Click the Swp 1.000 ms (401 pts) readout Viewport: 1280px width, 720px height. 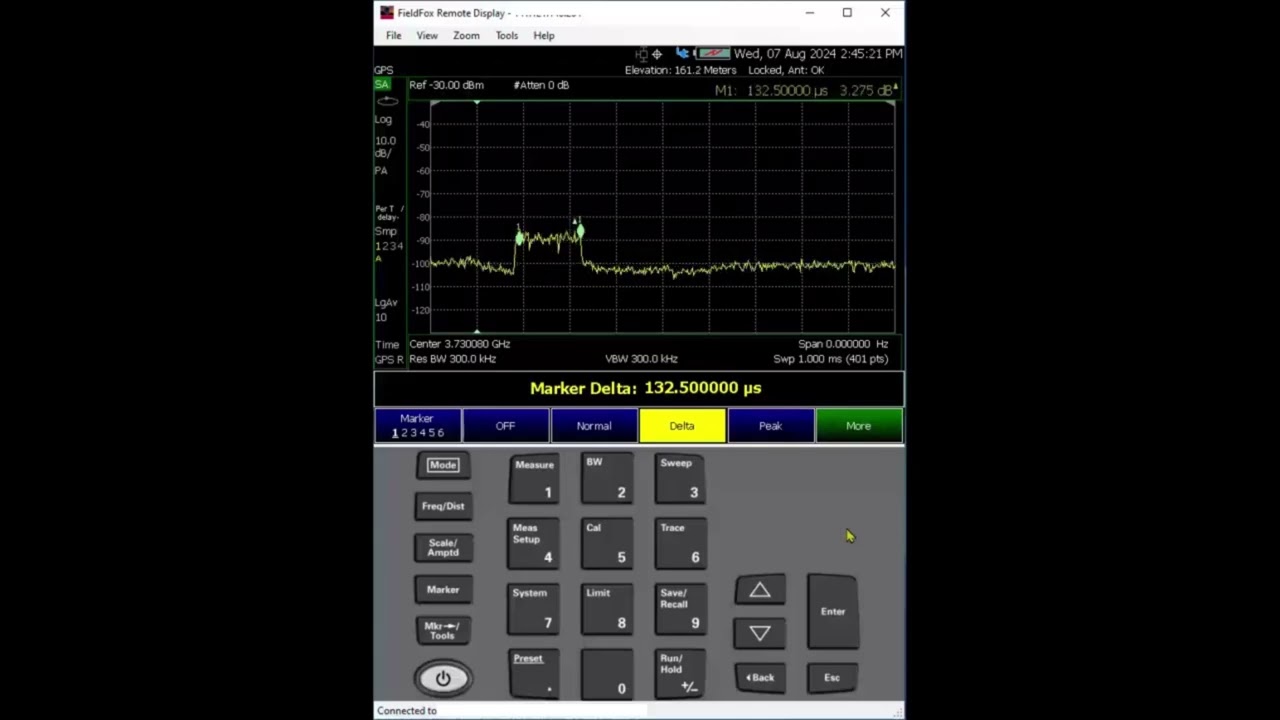831,359
